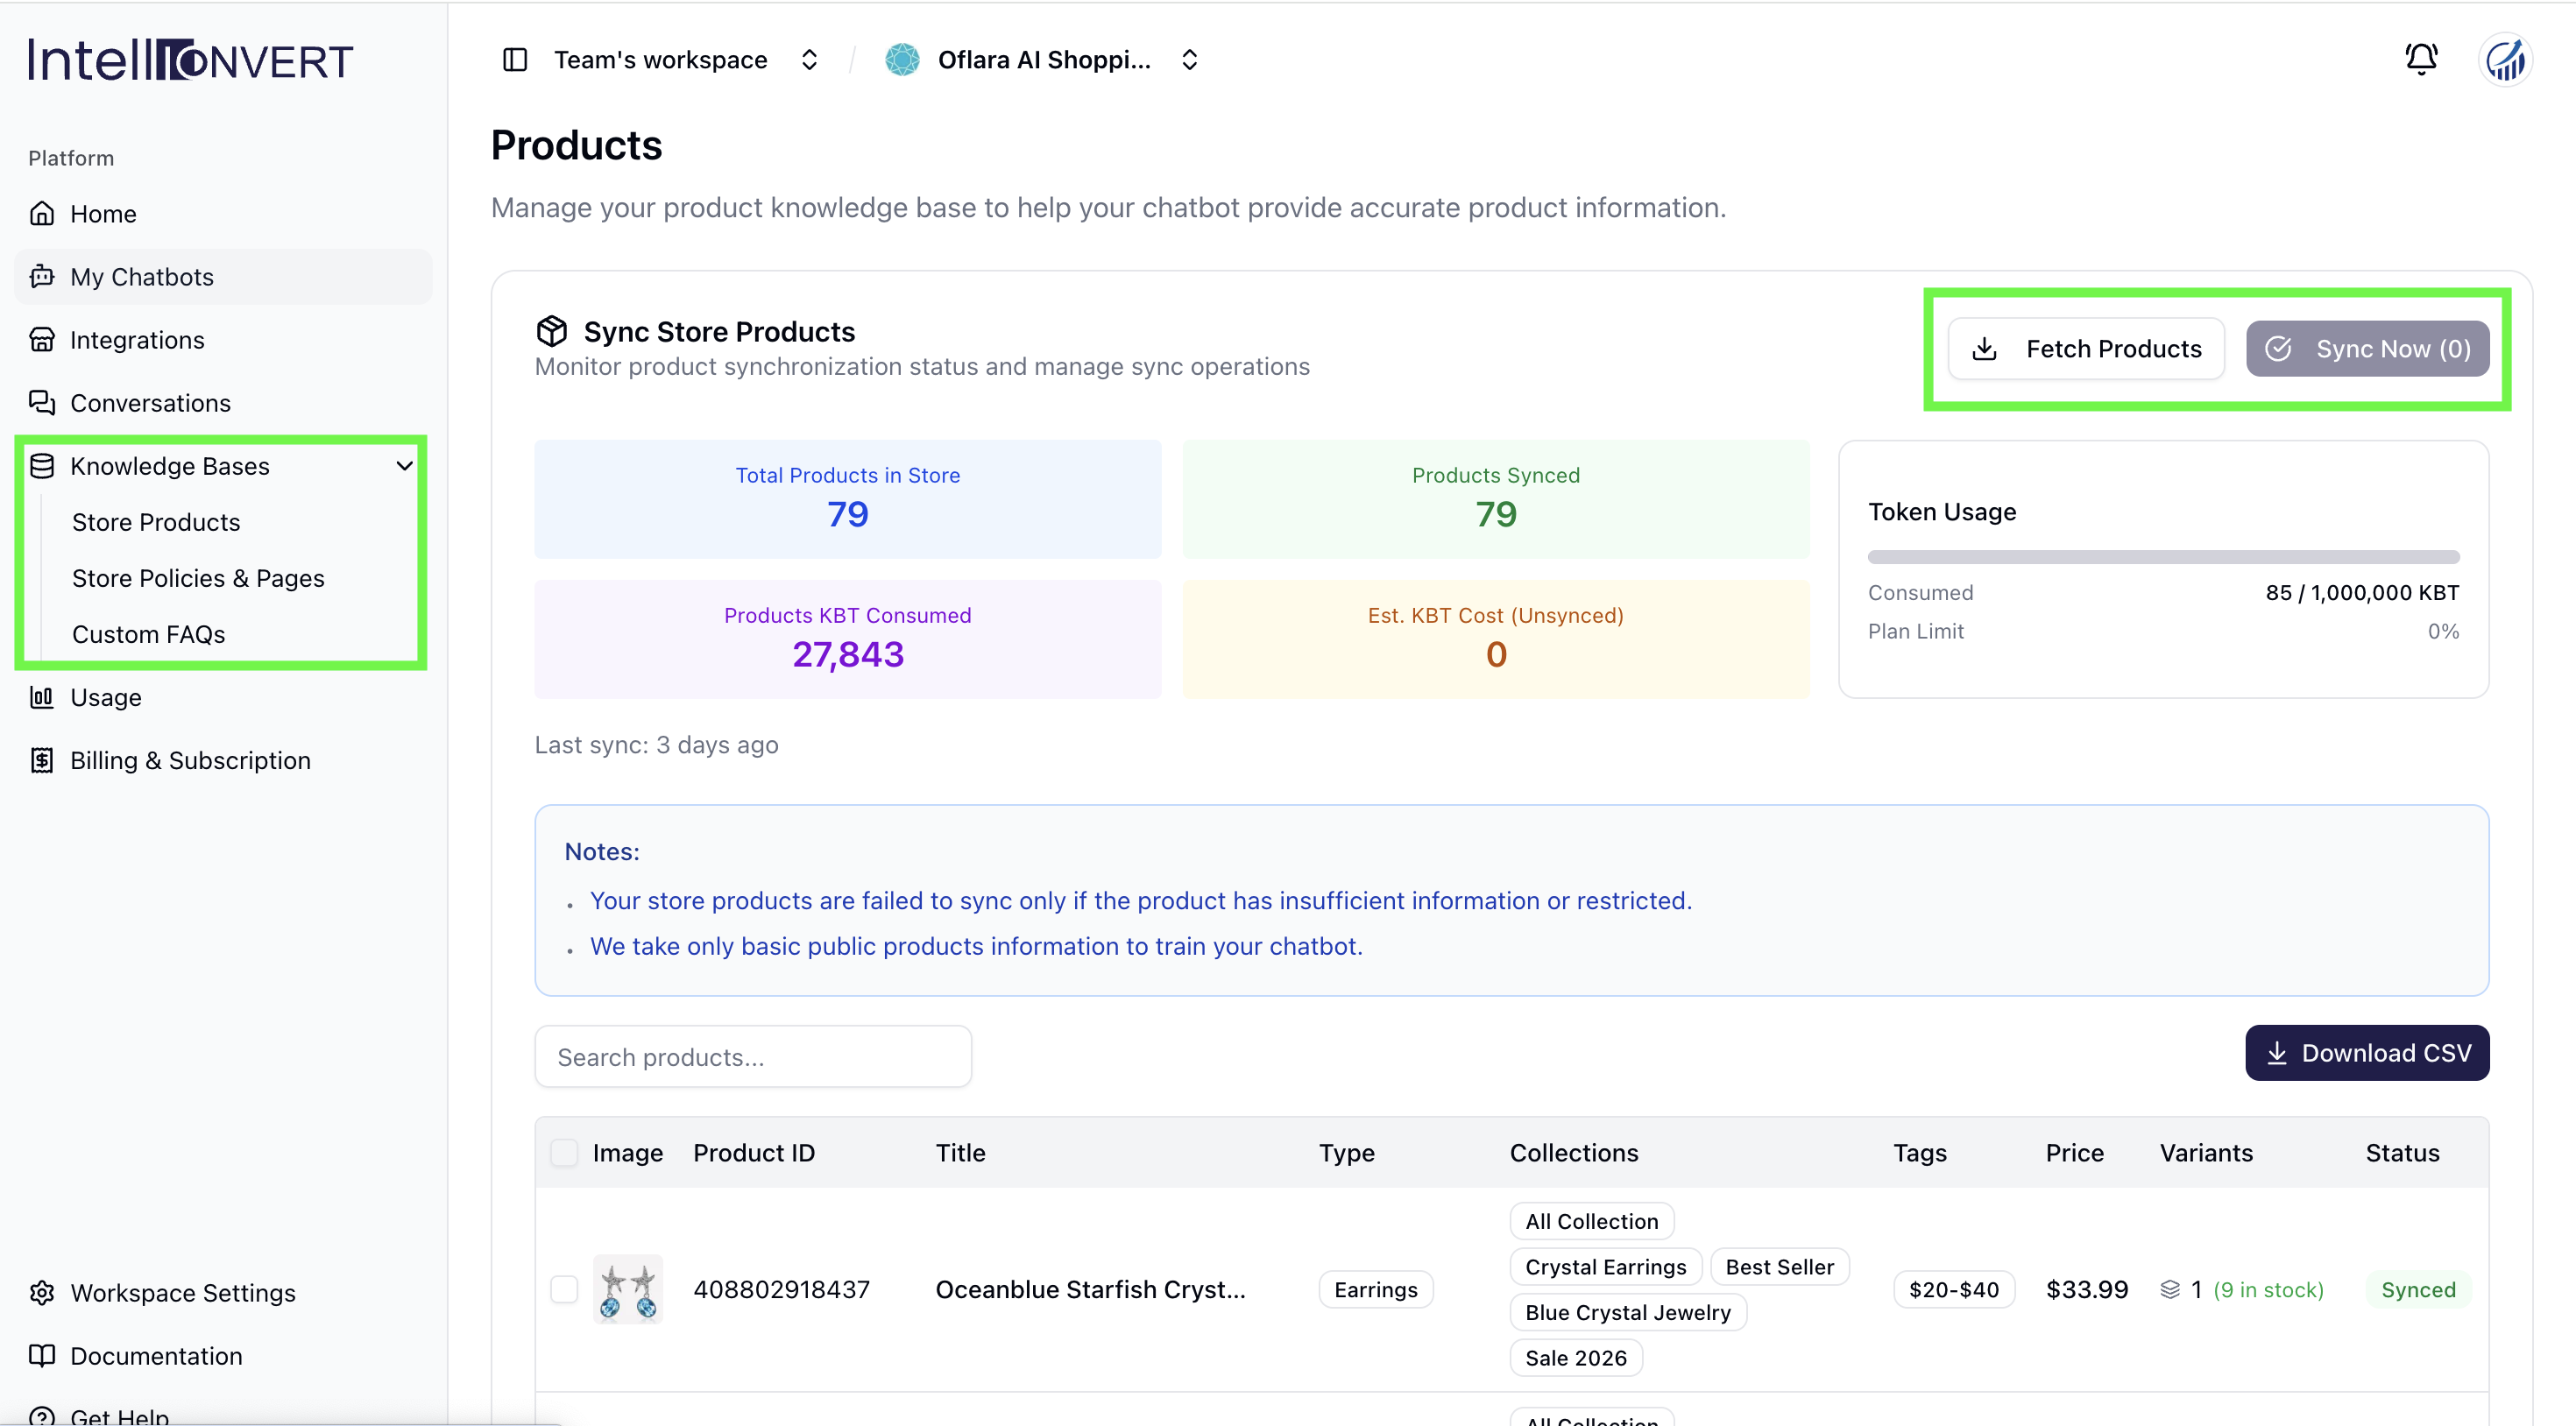Focus the Search products field
The height and width of the screenshot is (1426, 2576).
tap(753, 1056)
